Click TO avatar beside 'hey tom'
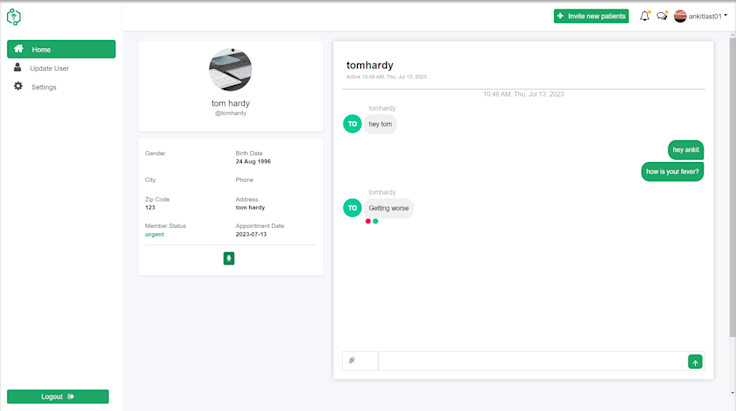 coord(353,124)
